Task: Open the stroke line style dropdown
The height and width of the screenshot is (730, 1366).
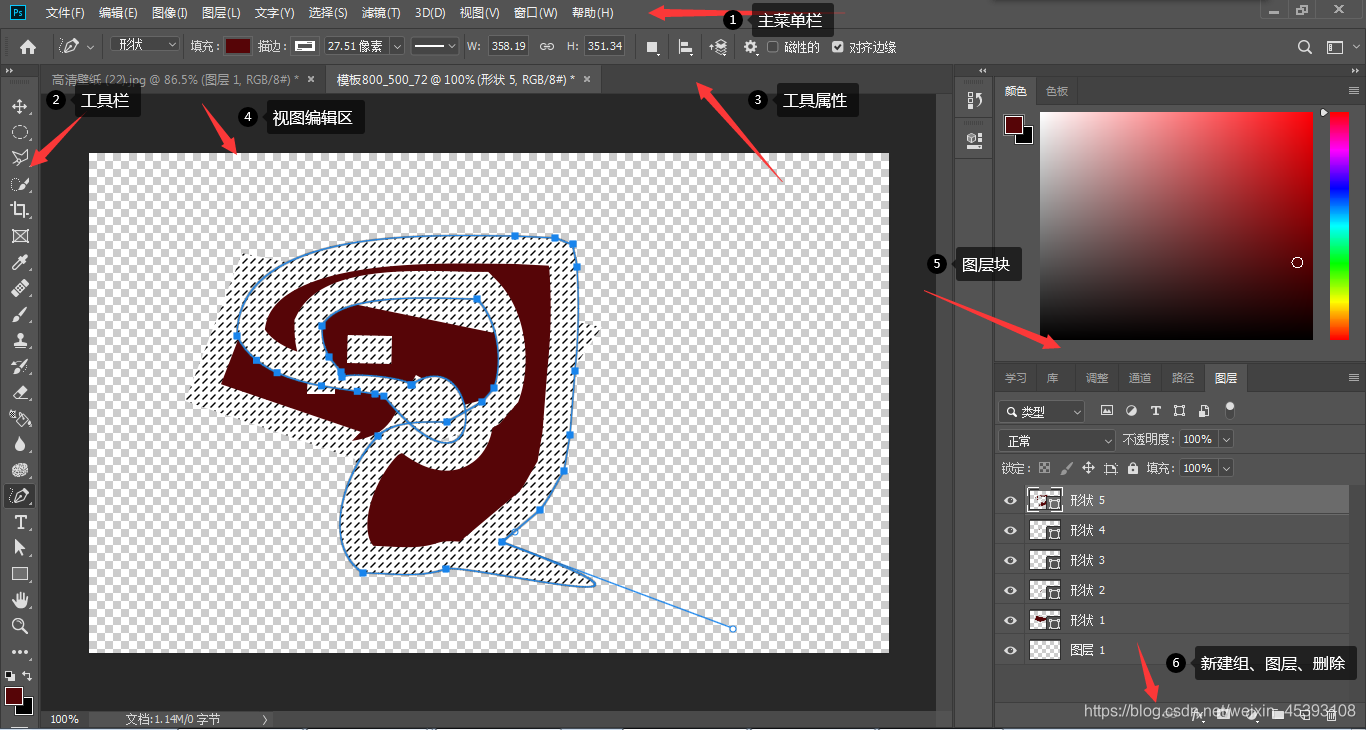Action: (x=435, y=46)
